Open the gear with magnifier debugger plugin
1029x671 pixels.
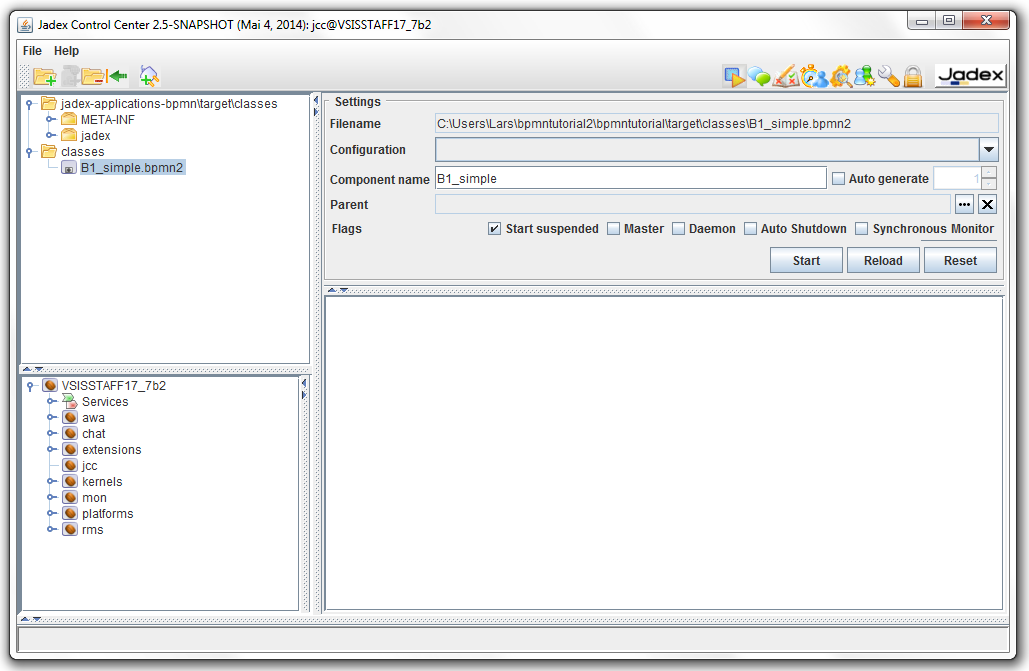(x=840, y=77)
